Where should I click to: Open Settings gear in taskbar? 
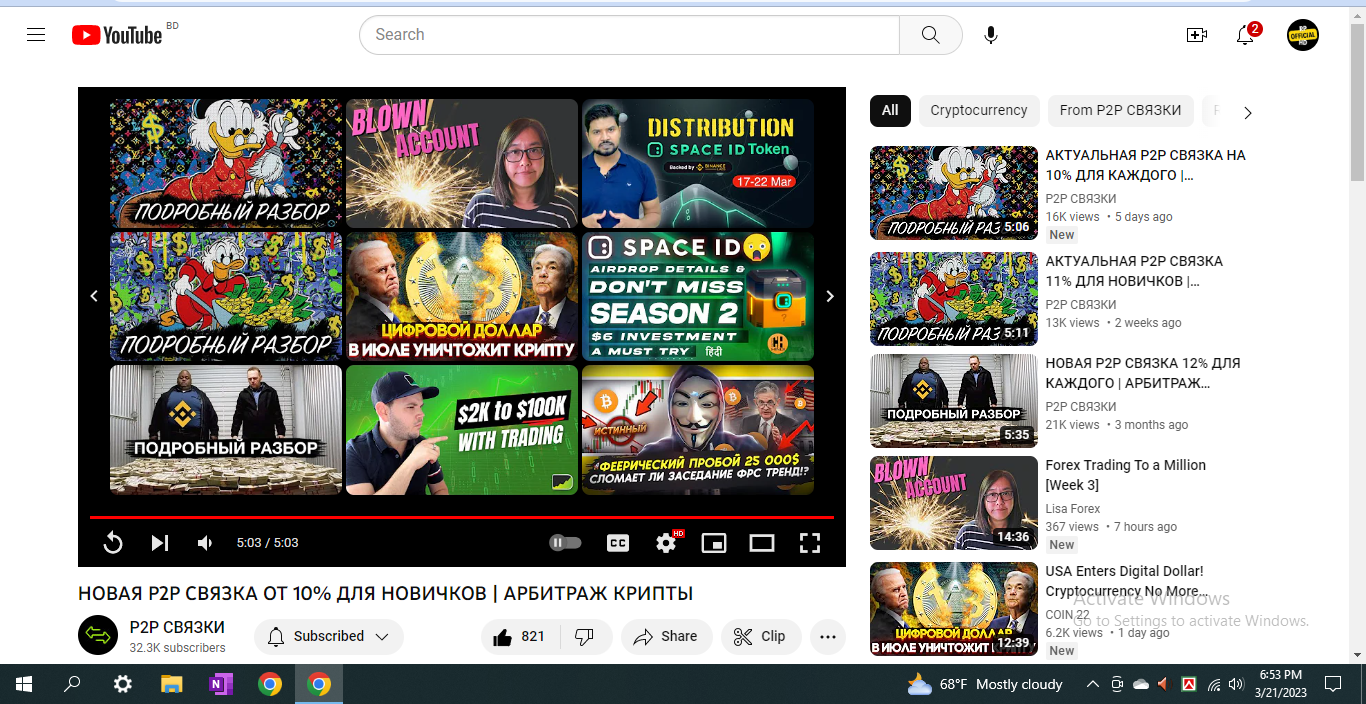click(122, 685)
